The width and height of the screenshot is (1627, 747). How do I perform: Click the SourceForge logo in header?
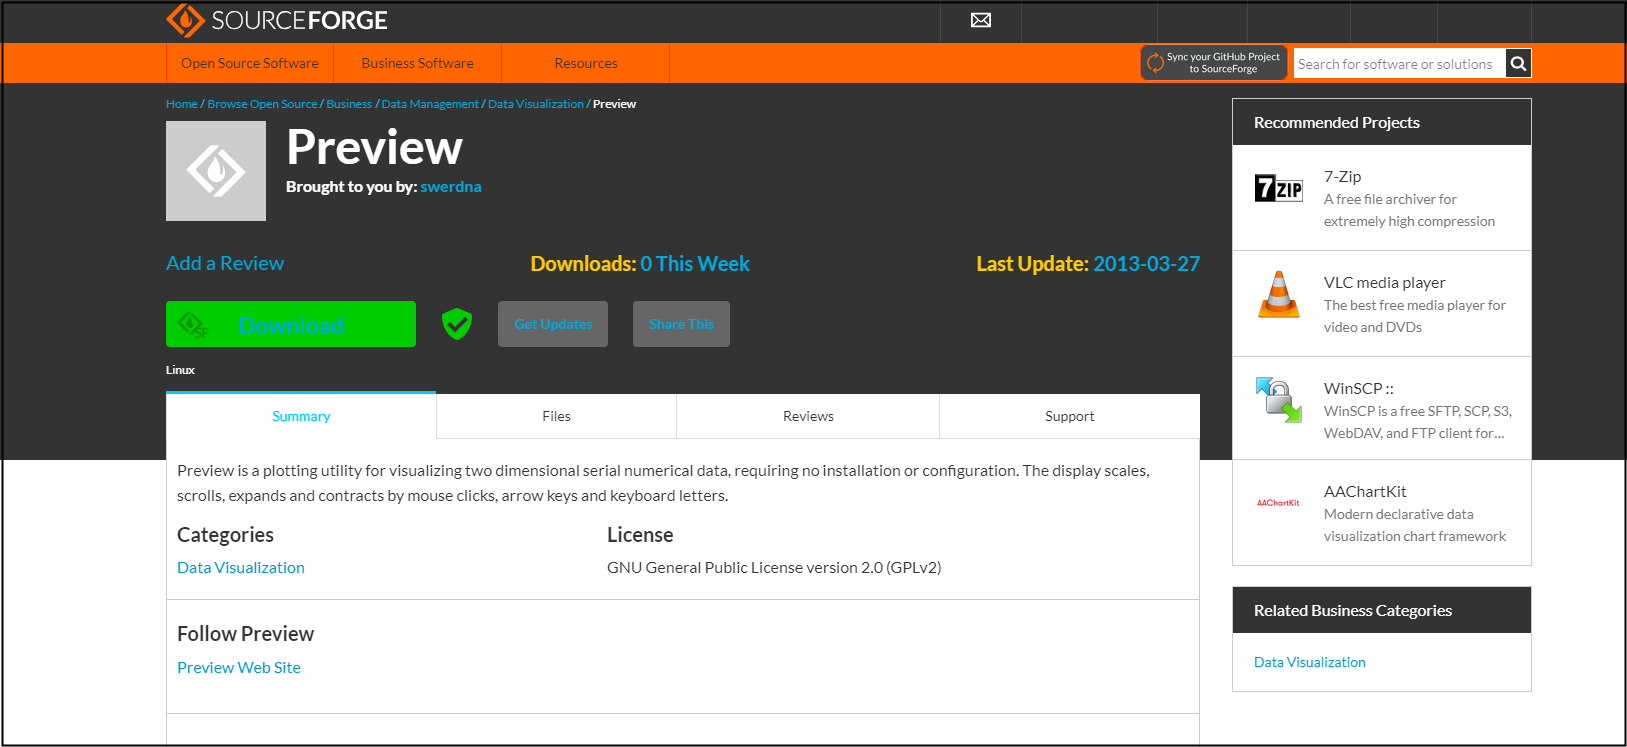(277, 20)
